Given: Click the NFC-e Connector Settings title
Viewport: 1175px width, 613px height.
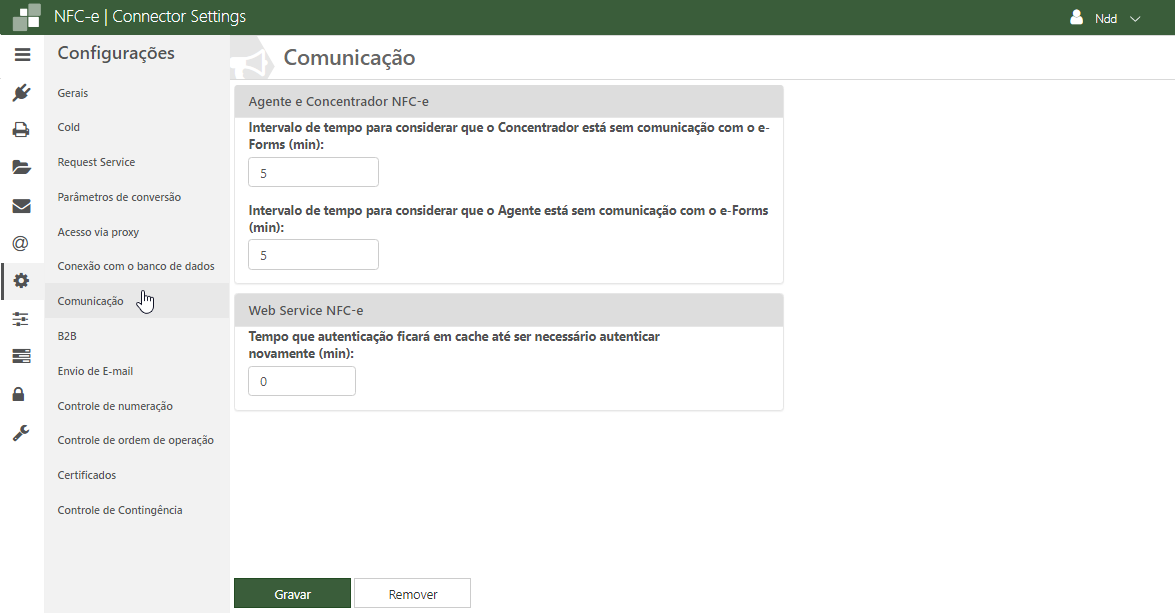Looking at the screenshot, I should point(150,16).
